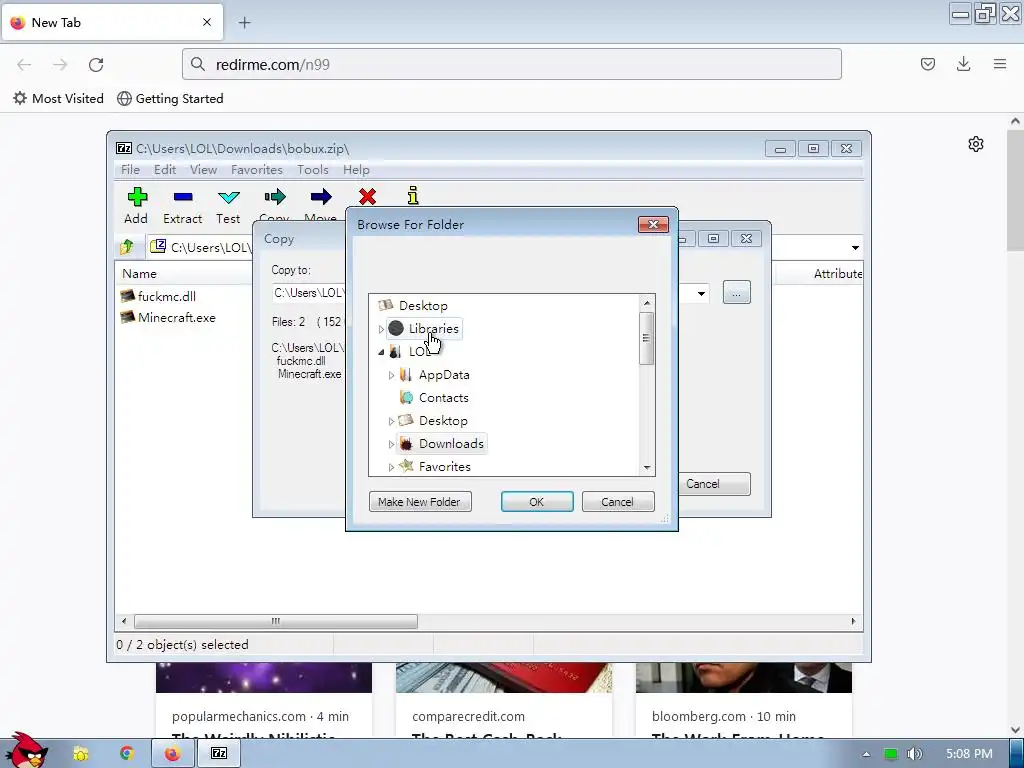Click the Move arrow icon in 7-Zip toolbar
This screenshot has width=1024, height=768.
tap(321, 197)
